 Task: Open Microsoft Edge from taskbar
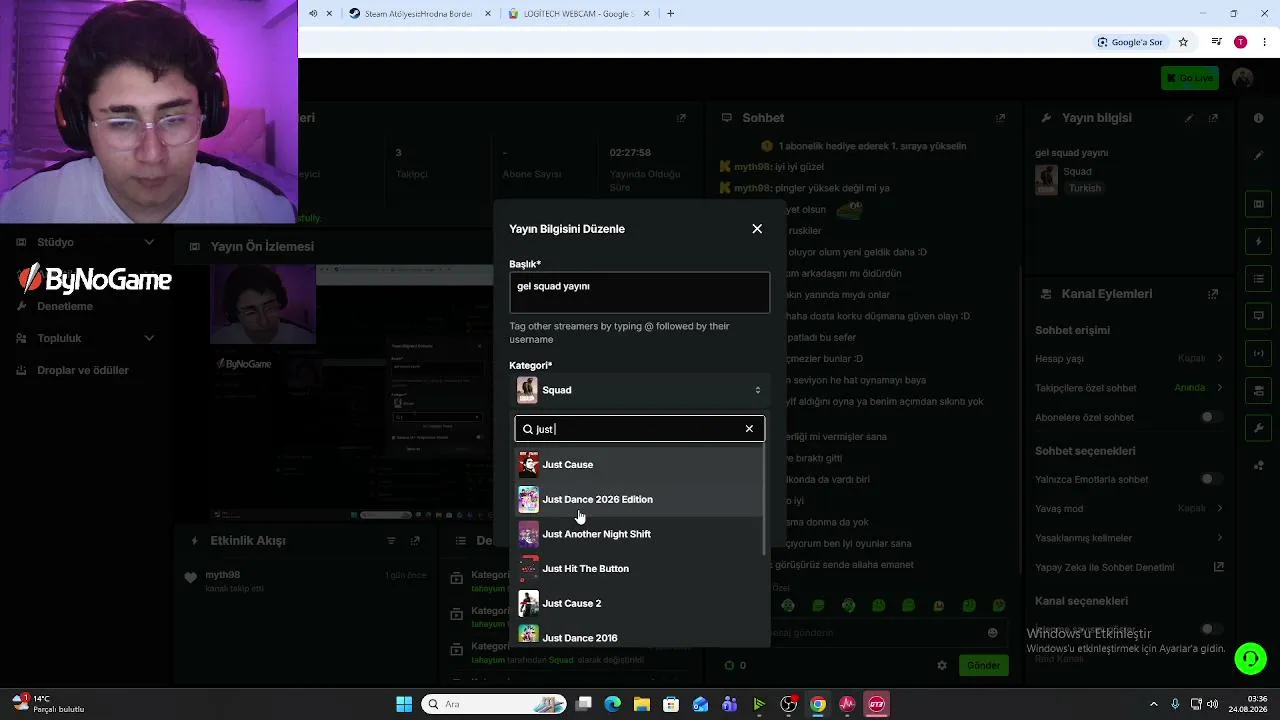pyautogui.click(x=613, y=704)
